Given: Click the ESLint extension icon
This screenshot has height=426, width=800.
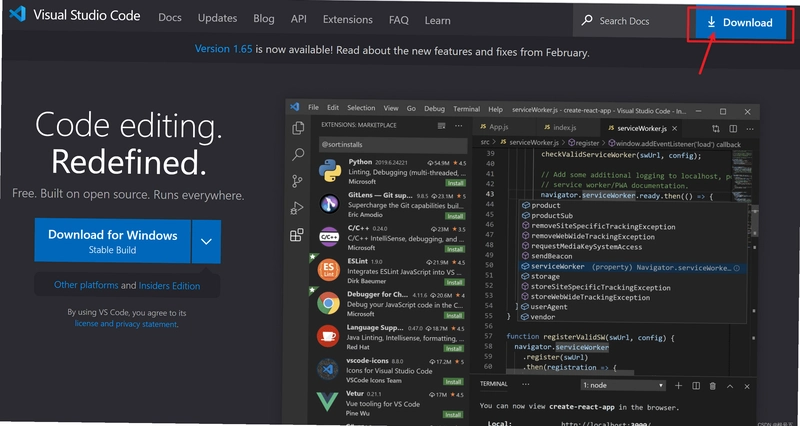Looking at the screenshot, I should point(329,270).
